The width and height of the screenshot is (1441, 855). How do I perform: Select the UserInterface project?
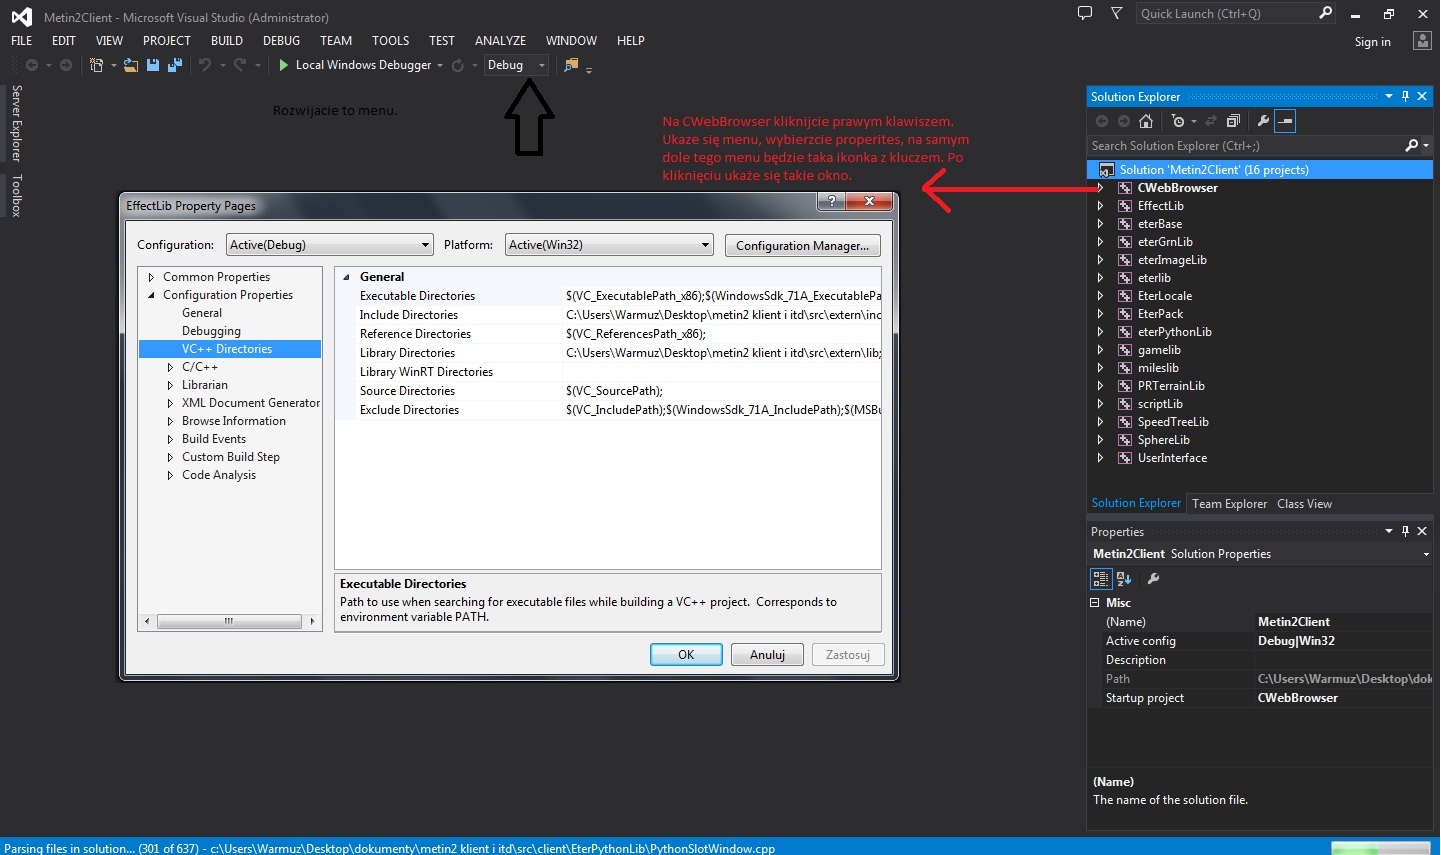(x=1172, y=458)
